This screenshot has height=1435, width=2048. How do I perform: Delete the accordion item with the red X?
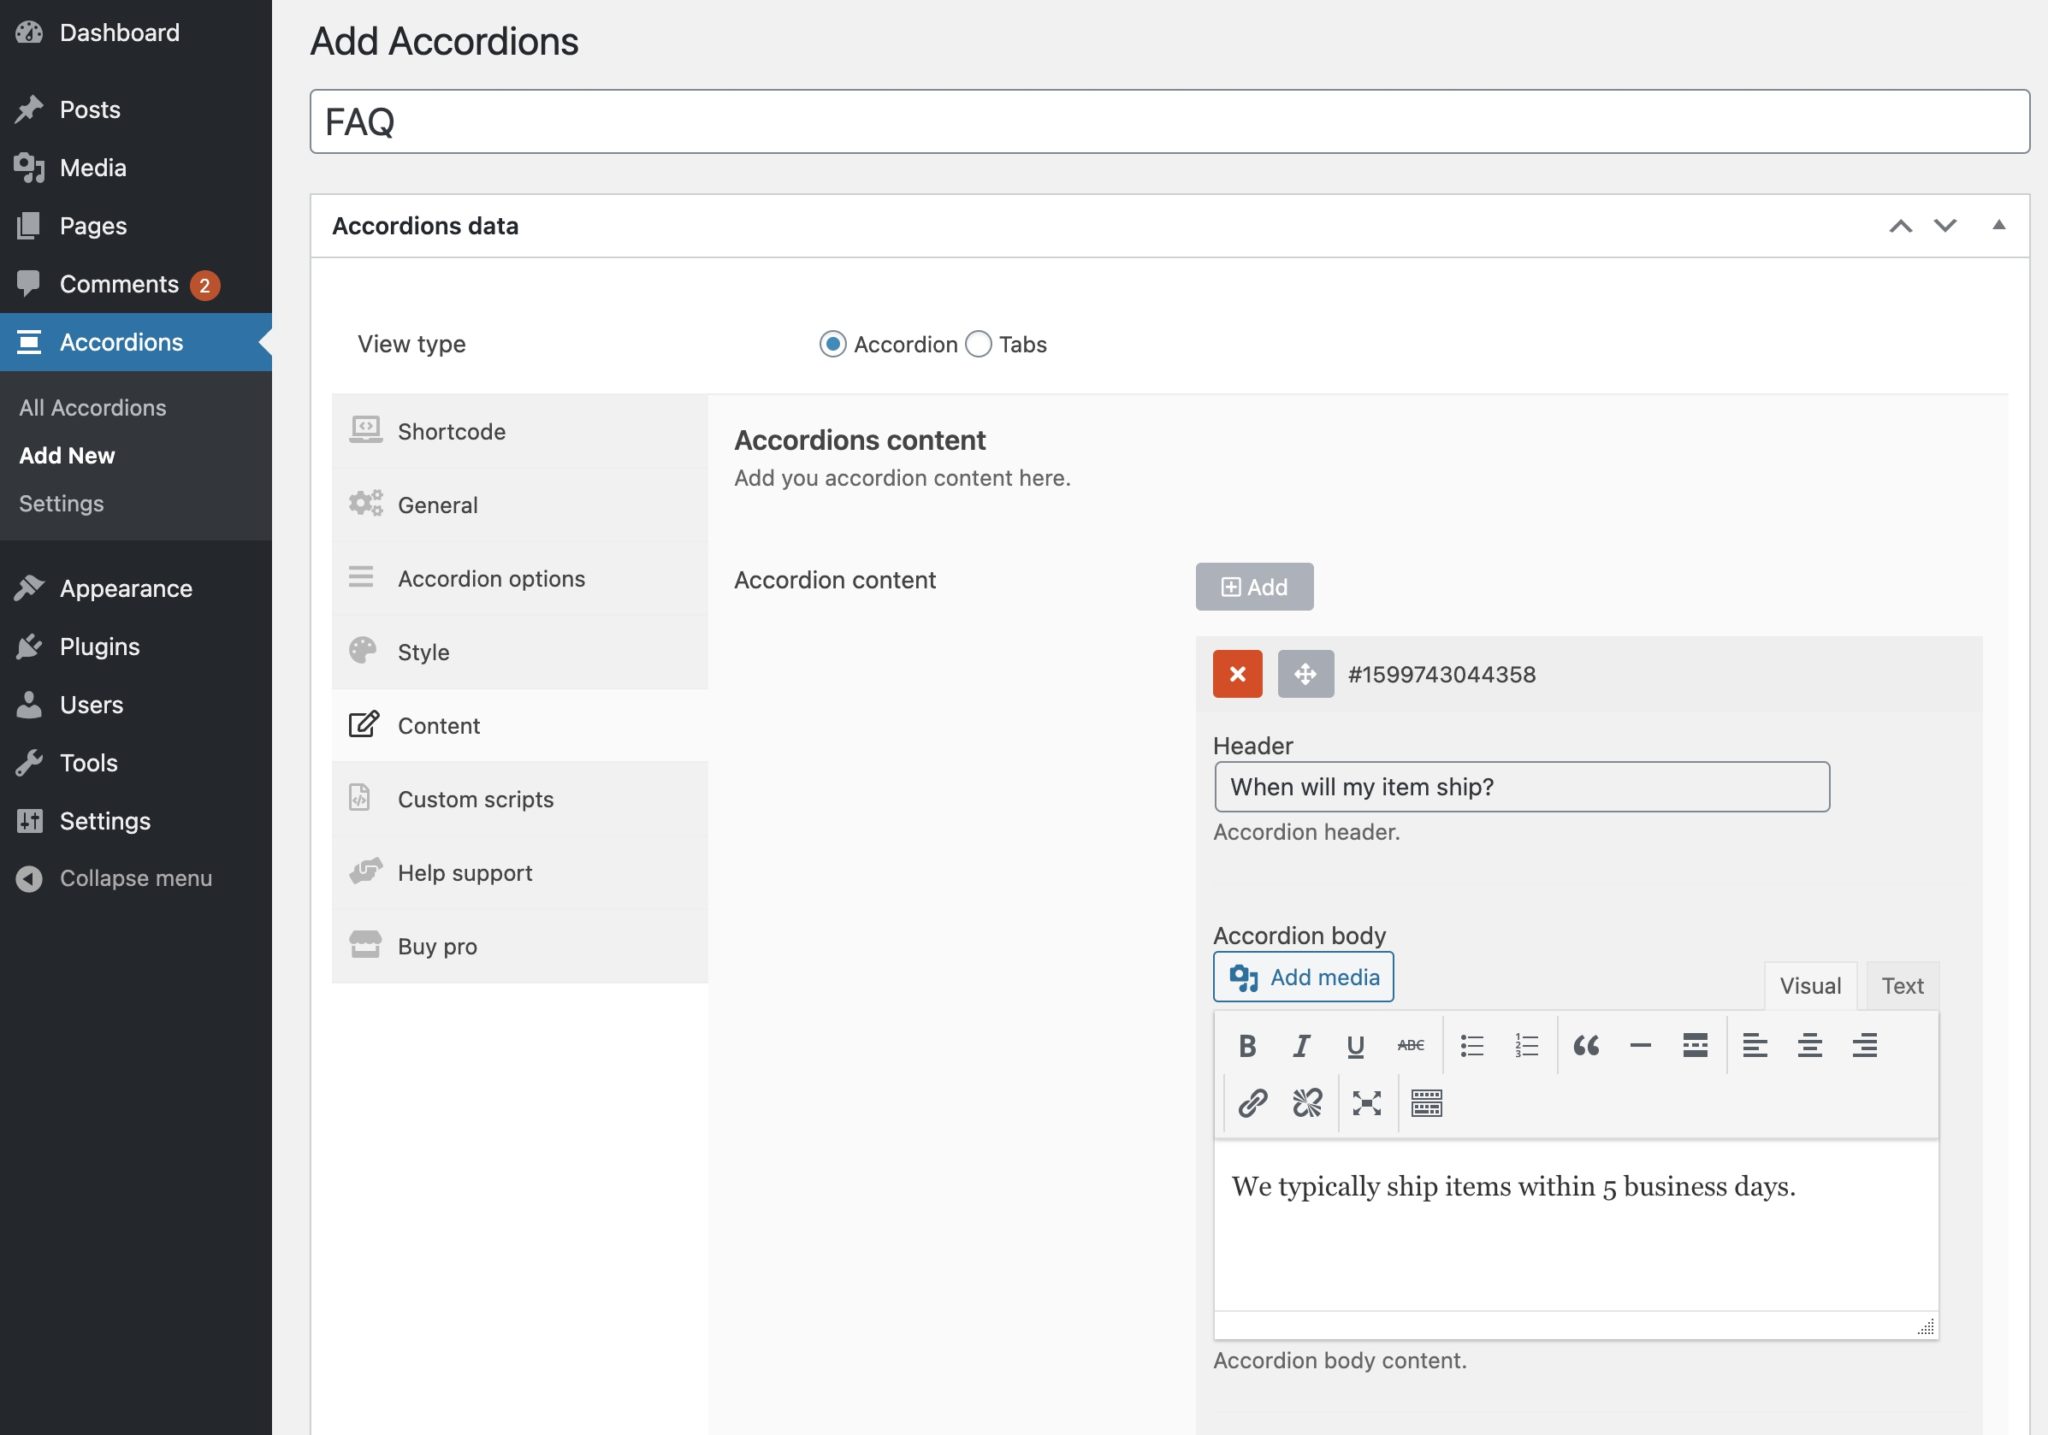click(x=1237, y=674)
